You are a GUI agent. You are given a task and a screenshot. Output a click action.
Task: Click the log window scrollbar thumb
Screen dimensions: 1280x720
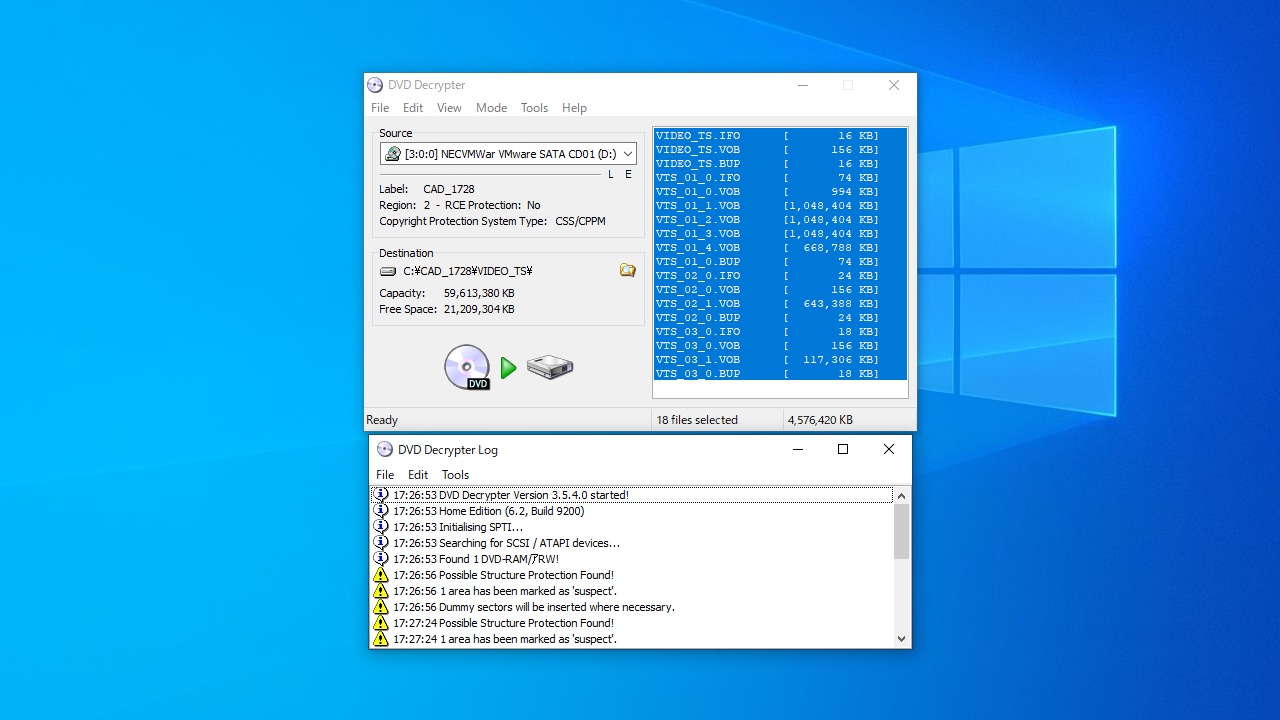pos(901,531)
